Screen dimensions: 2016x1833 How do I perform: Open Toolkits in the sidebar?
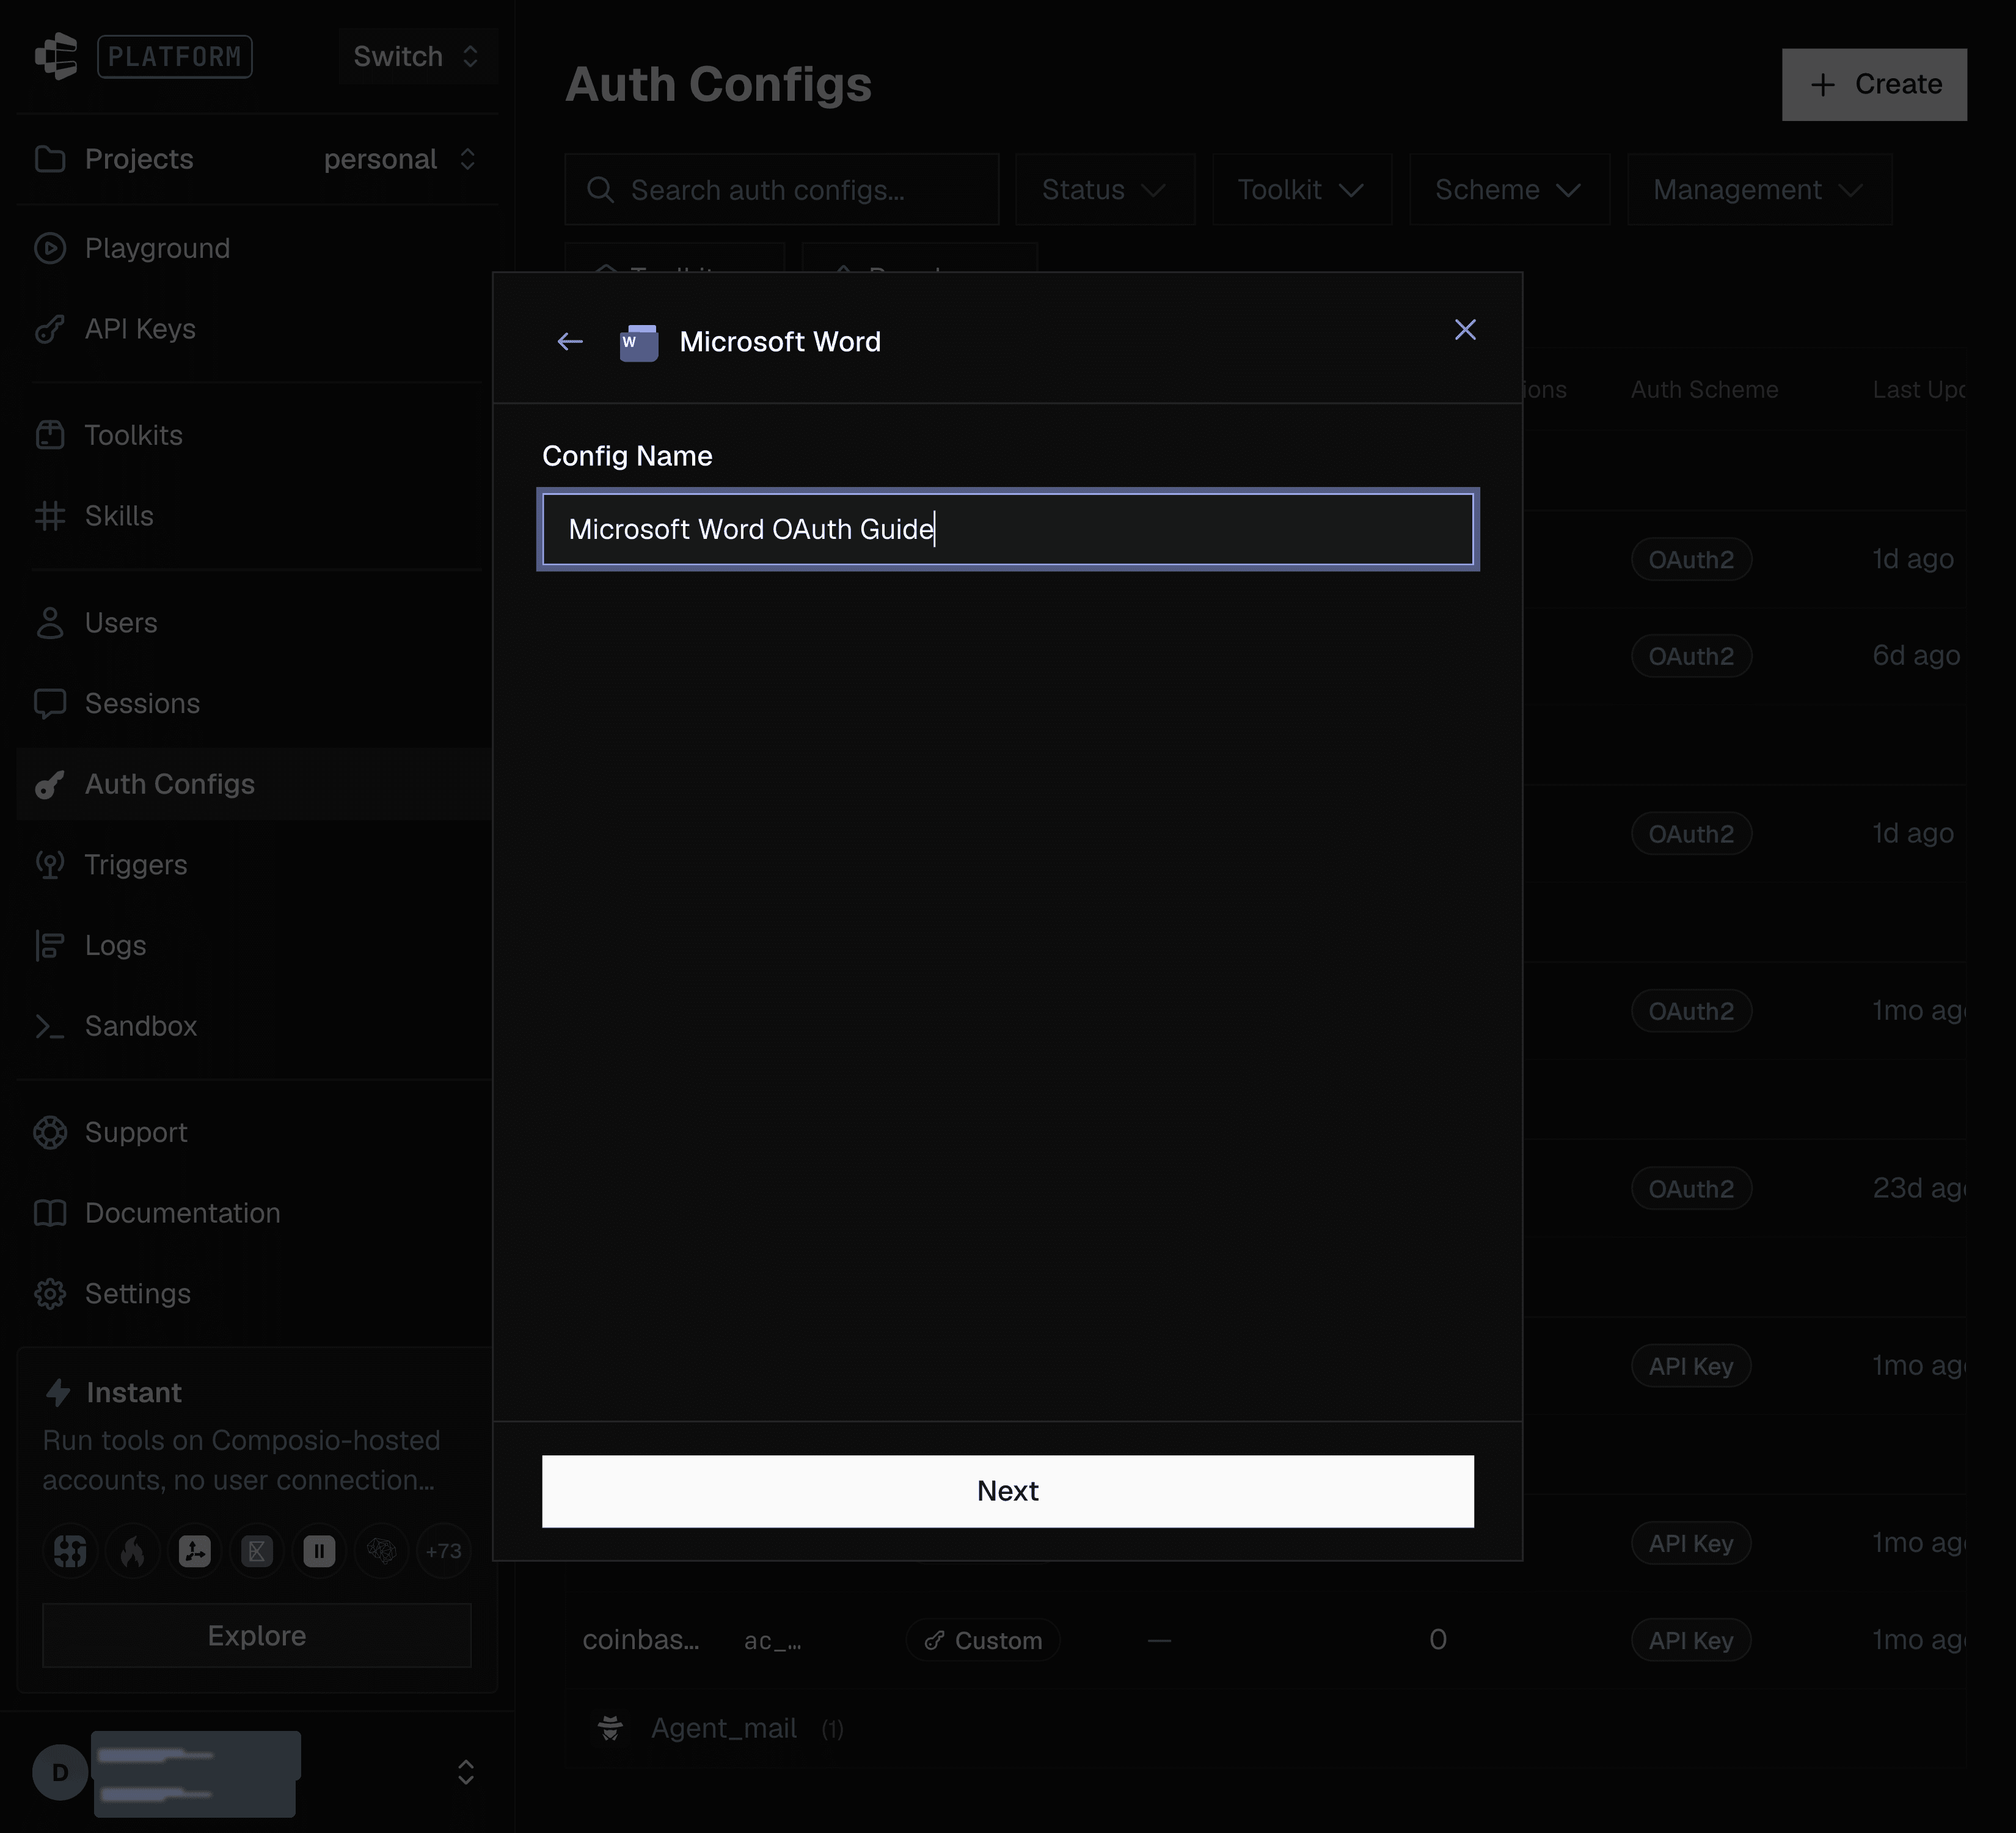click(133, 435)
